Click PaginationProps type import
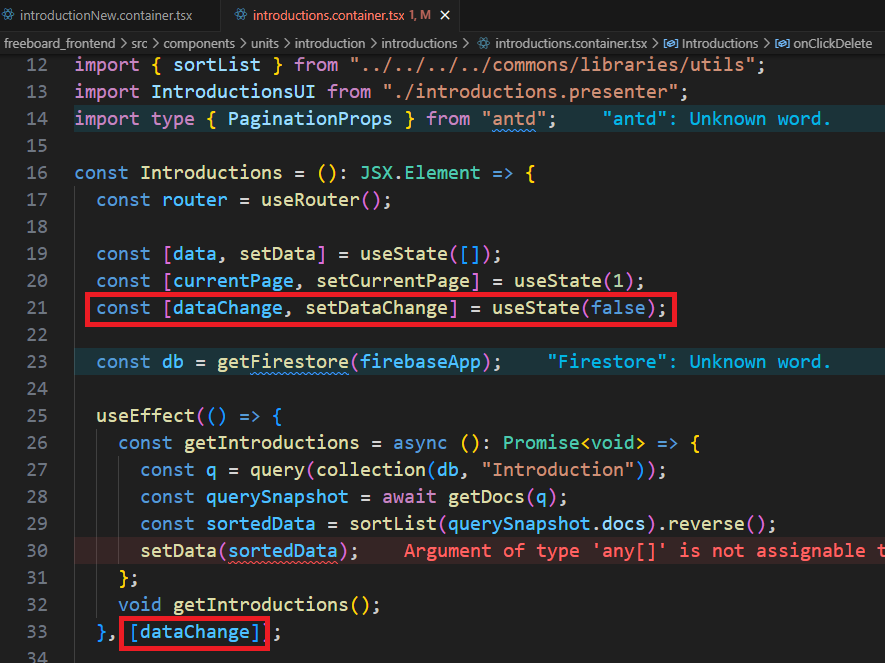885x663 pixels. point(310,119)
